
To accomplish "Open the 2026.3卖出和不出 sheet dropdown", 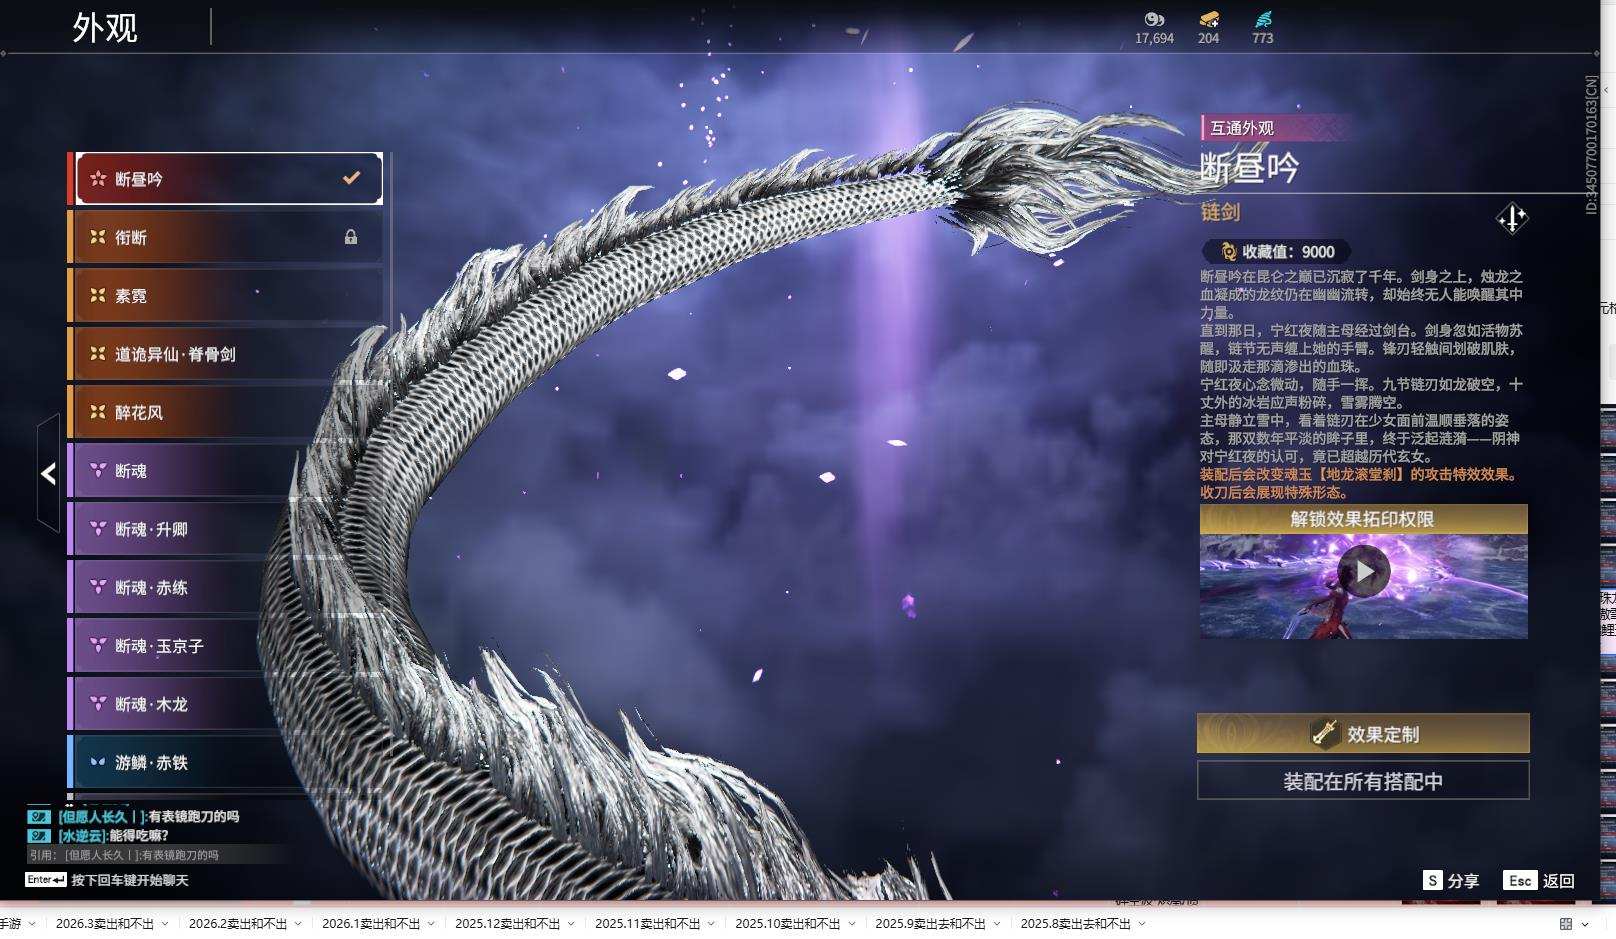I will pyautogui.click(x=165, y=924).
